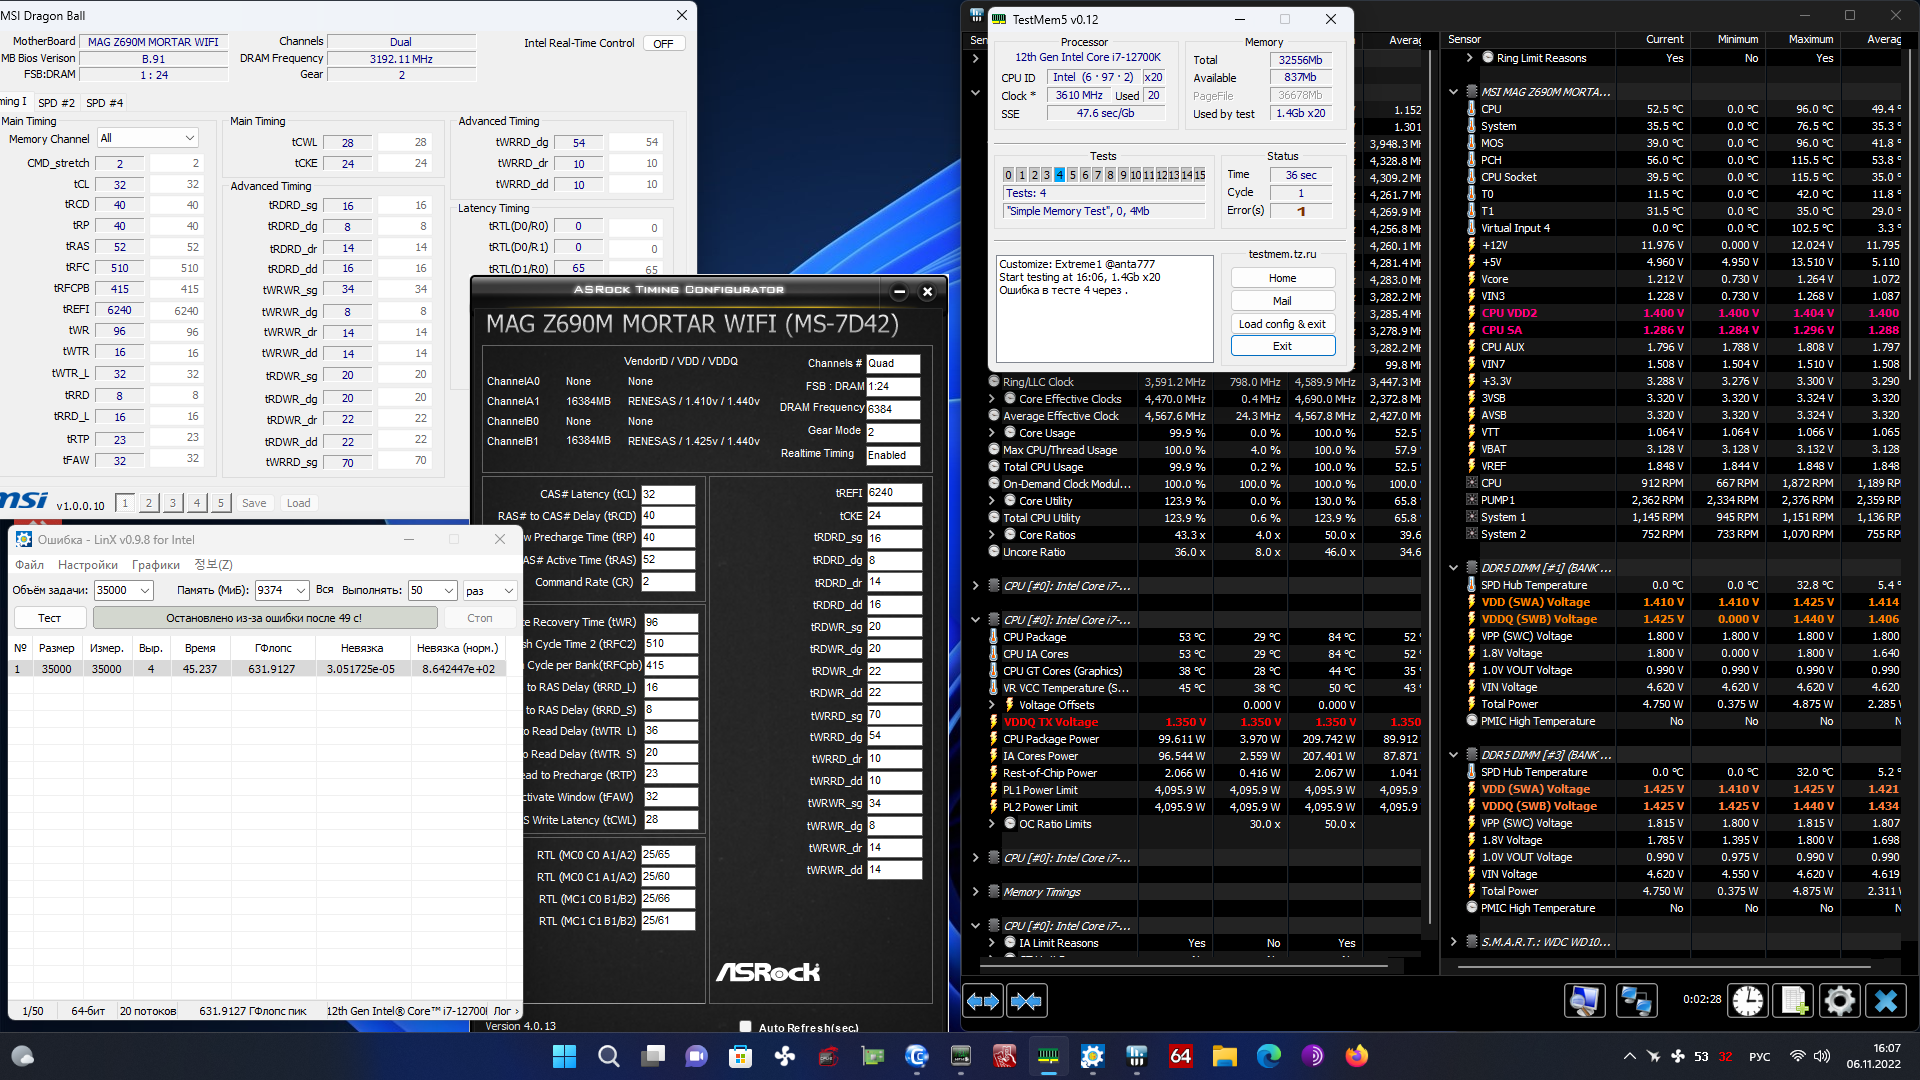
Task: Click HWiNFO expand columns arrows icon
Action: click(983, 1001)
